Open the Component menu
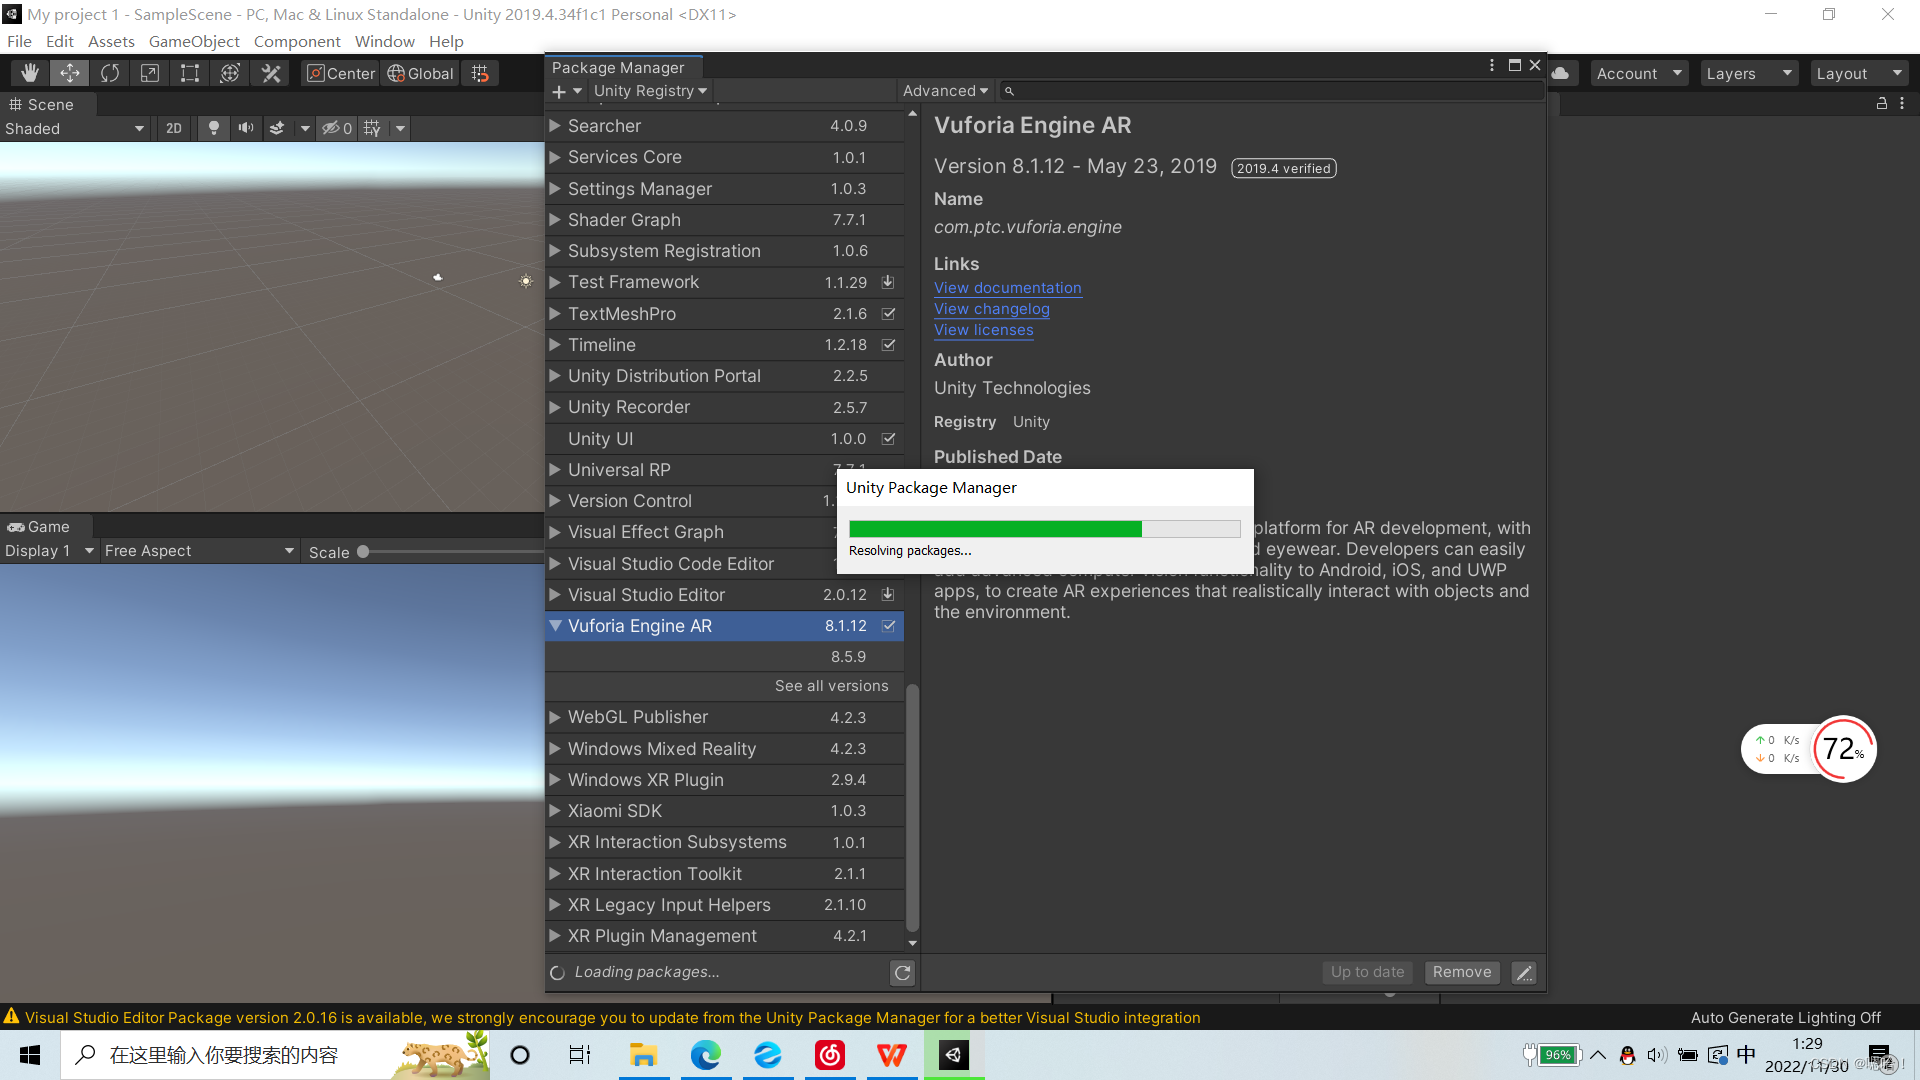1920x1080 pixels. (297, 42)
